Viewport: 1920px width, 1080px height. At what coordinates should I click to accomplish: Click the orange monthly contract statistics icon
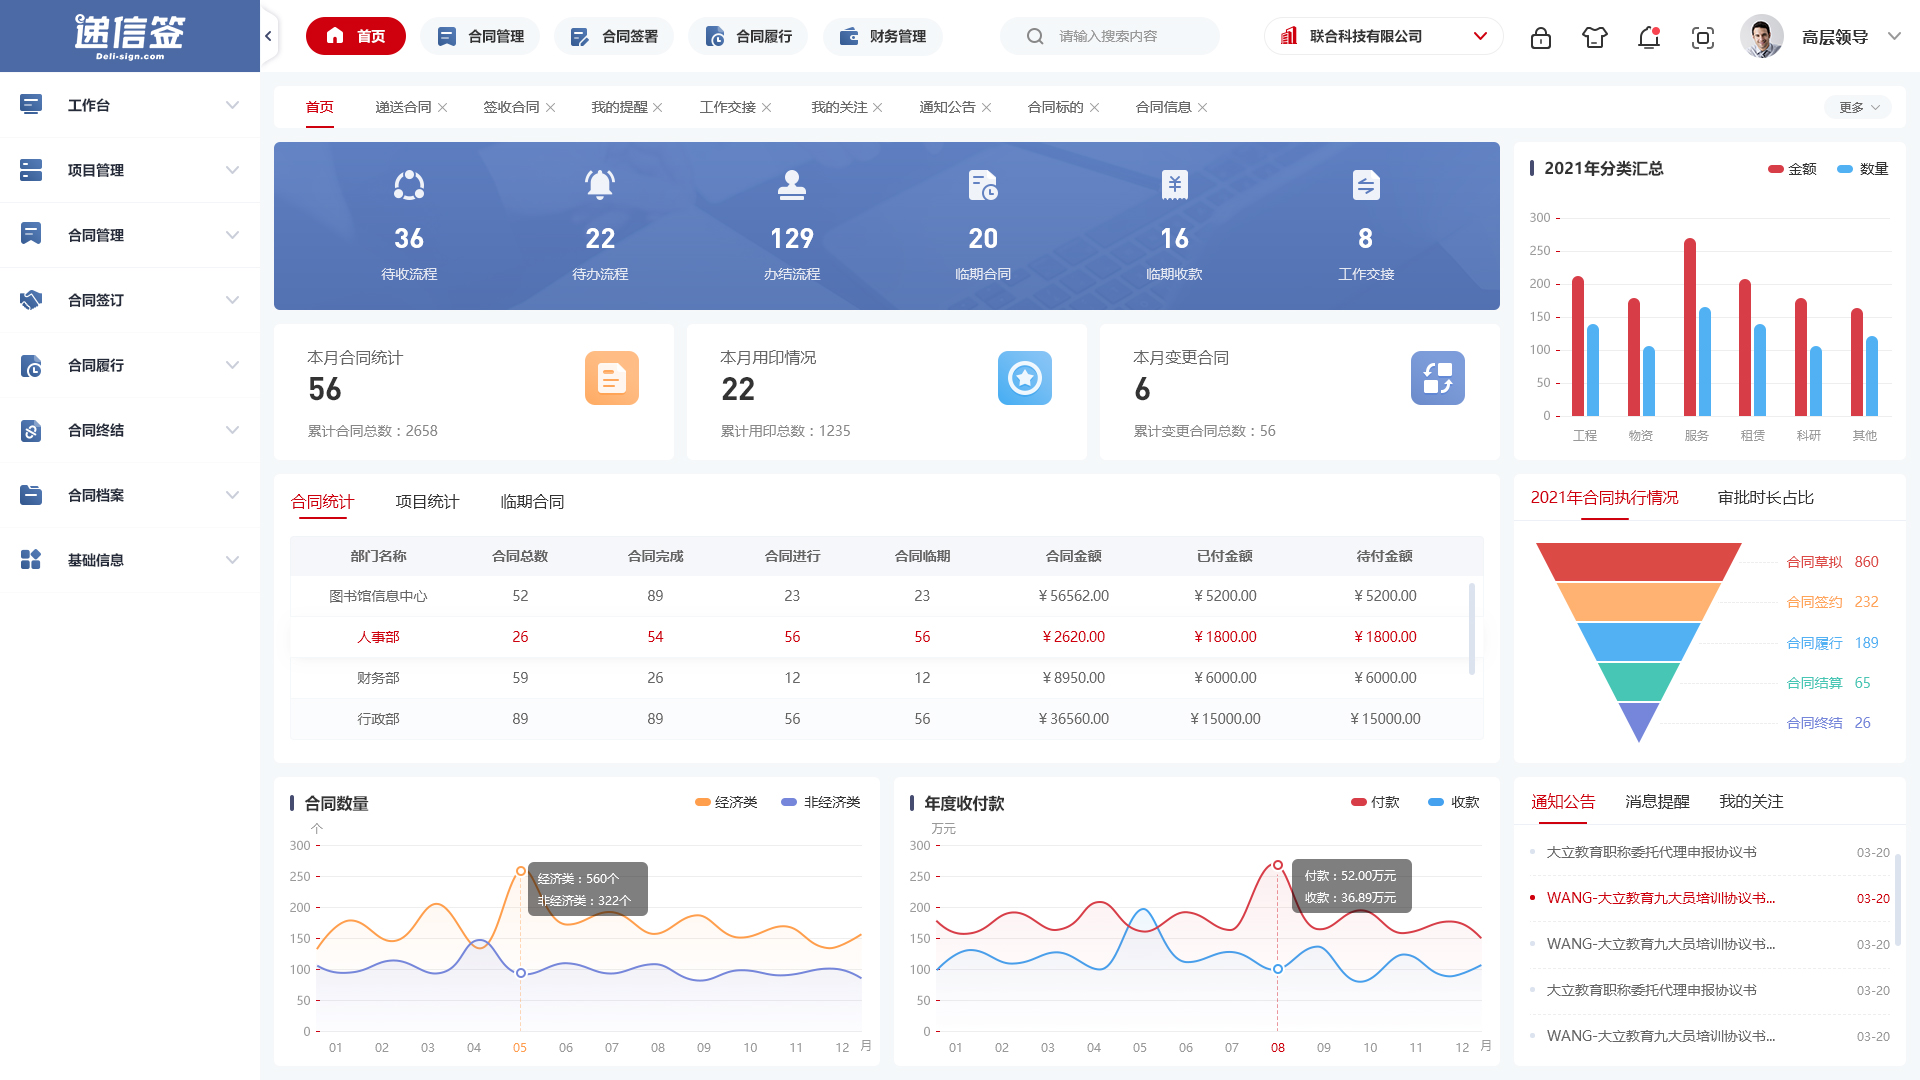[x=611, y=378]
